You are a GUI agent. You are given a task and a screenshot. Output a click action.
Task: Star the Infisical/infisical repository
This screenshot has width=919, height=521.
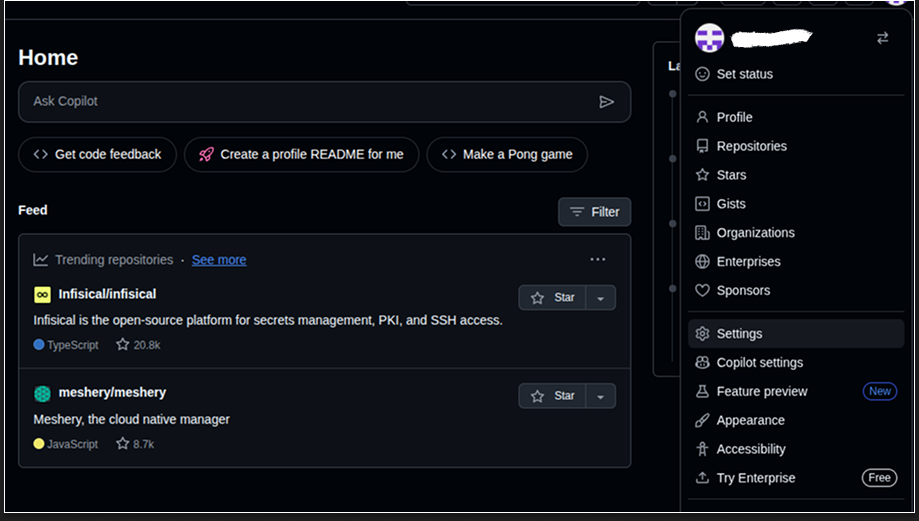click(553, 298)
